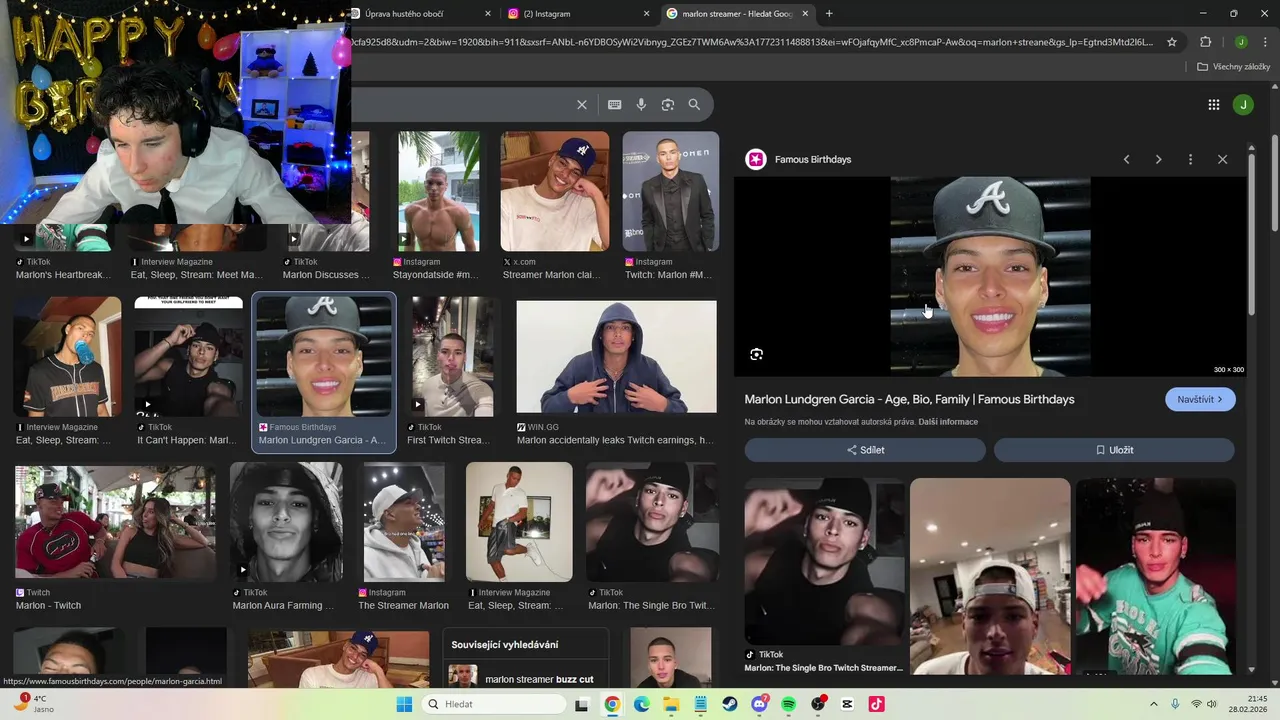The image size is (1280, 720).
Task: Open Další informace copyright link
Action: pyautogui.click(x=948, y=422)
